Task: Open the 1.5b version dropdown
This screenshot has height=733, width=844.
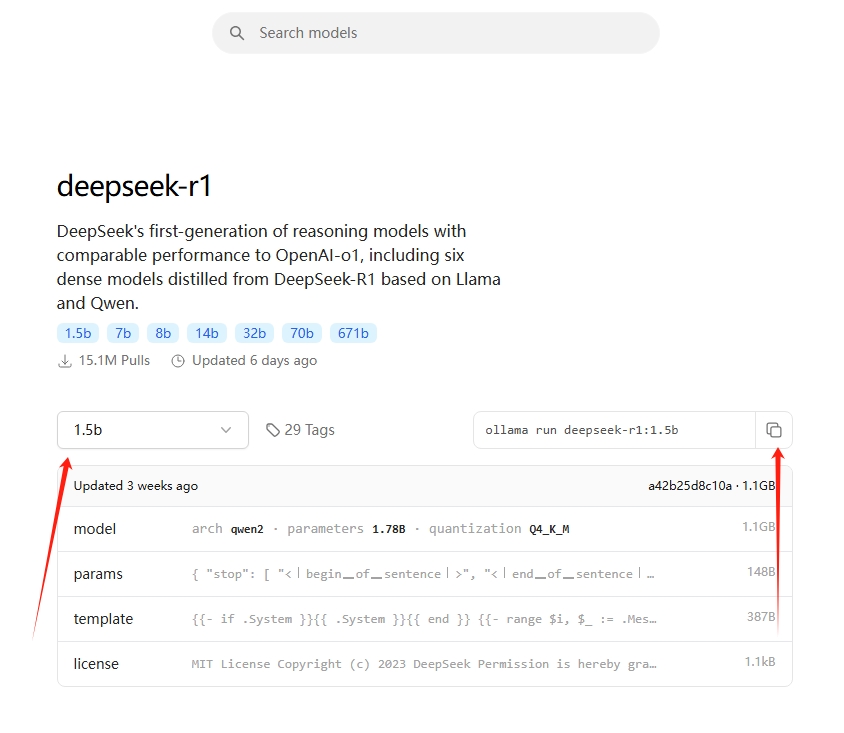Action: (x=153, y=430)
